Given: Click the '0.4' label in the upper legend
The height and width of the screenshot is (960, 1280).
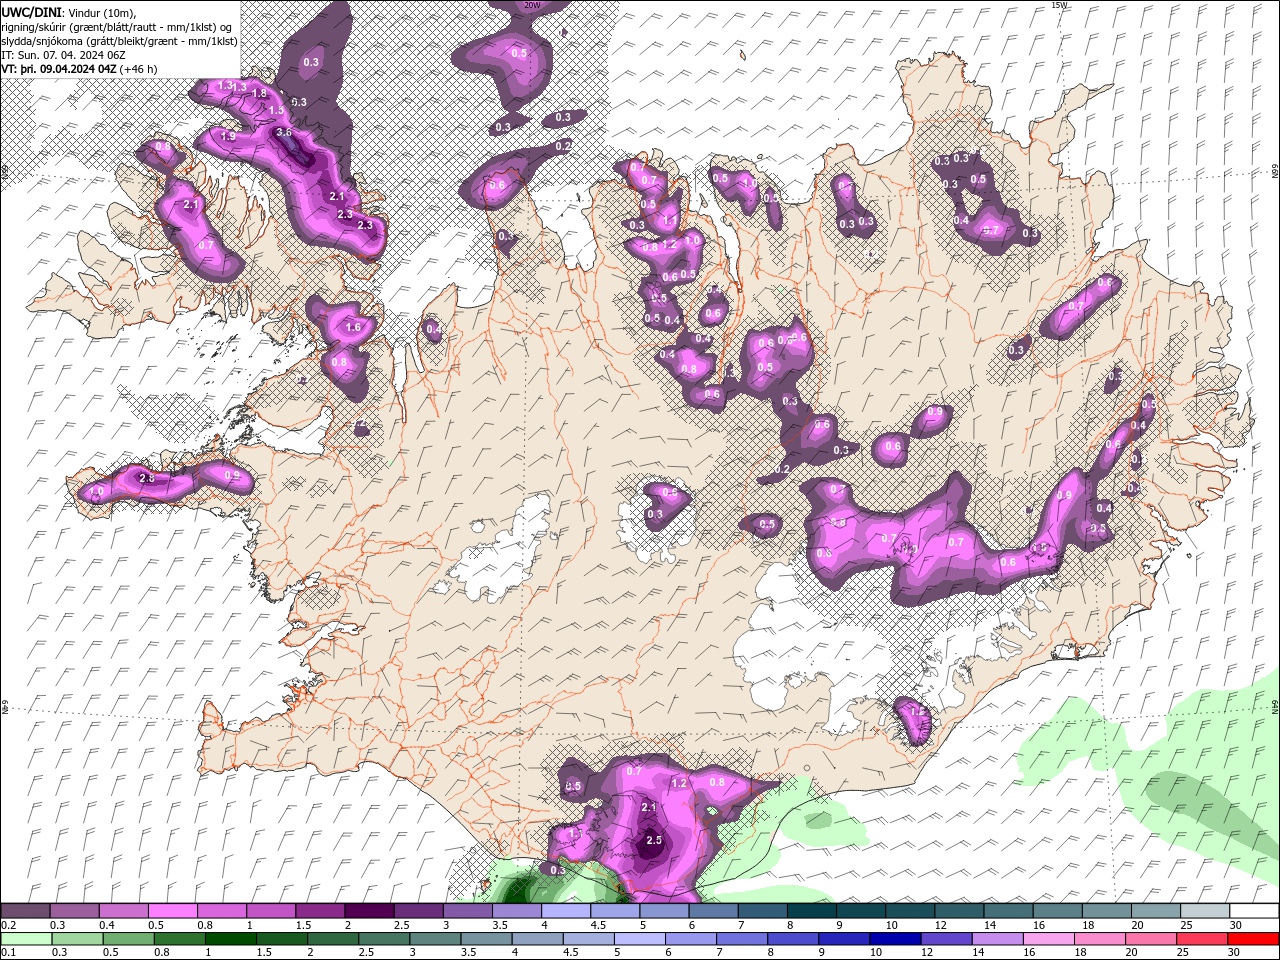Looking at the screenshot, I should tap(106, 925).
